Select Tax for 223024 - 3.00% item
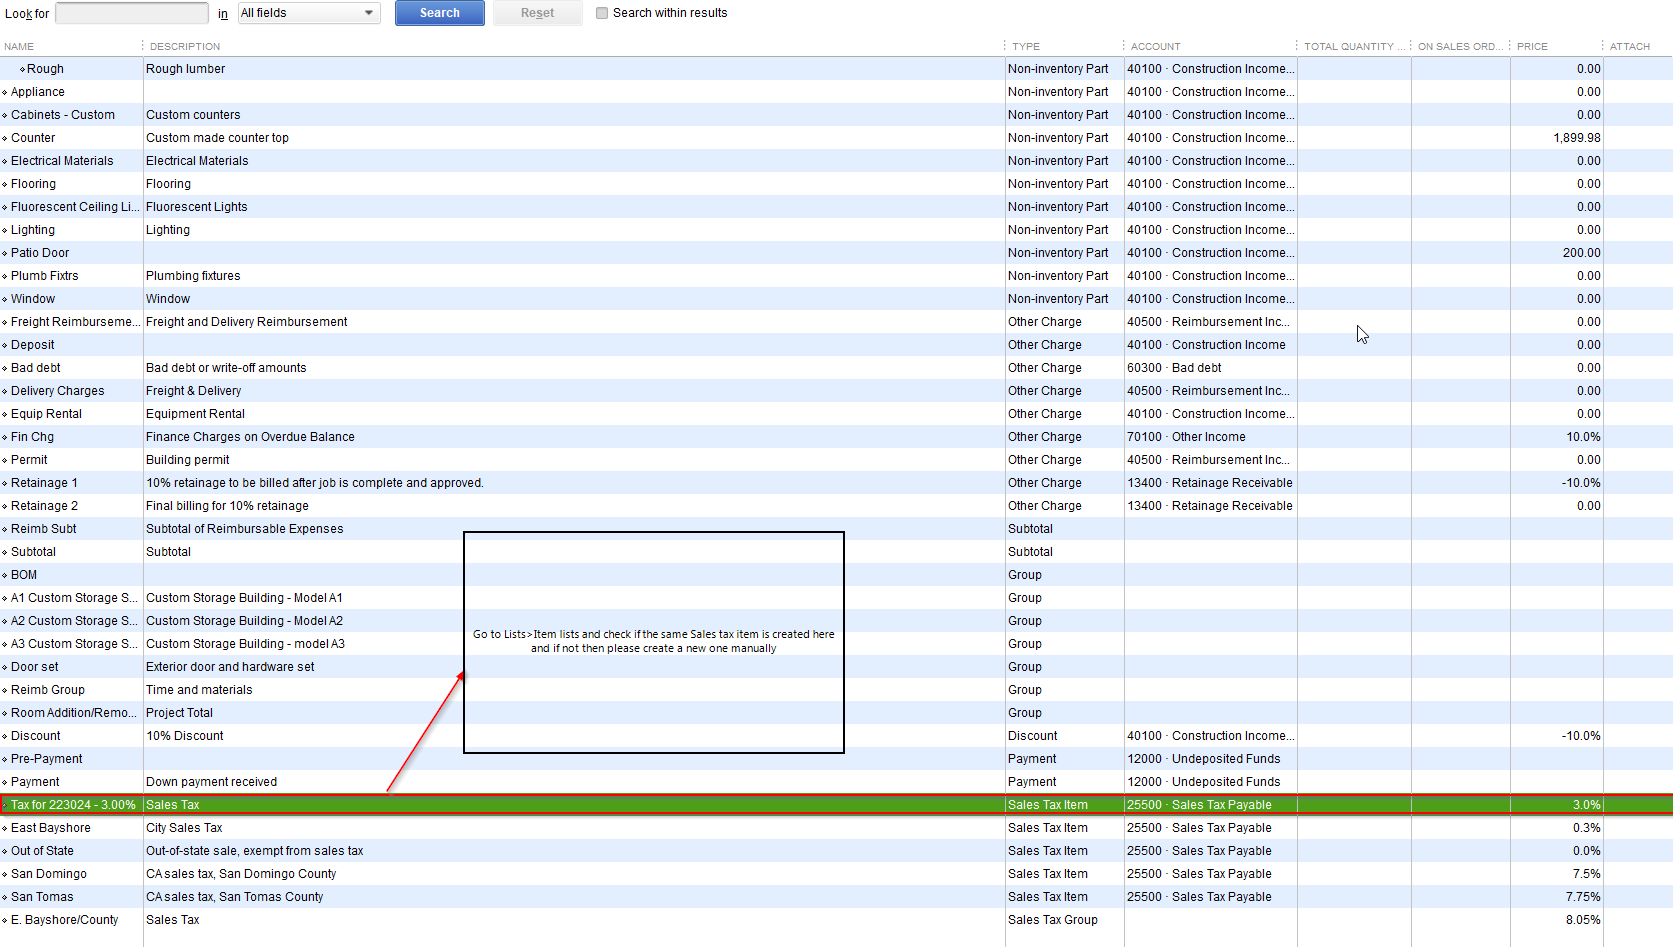Screen dimensions: 1673x947 tap(73, 805)
